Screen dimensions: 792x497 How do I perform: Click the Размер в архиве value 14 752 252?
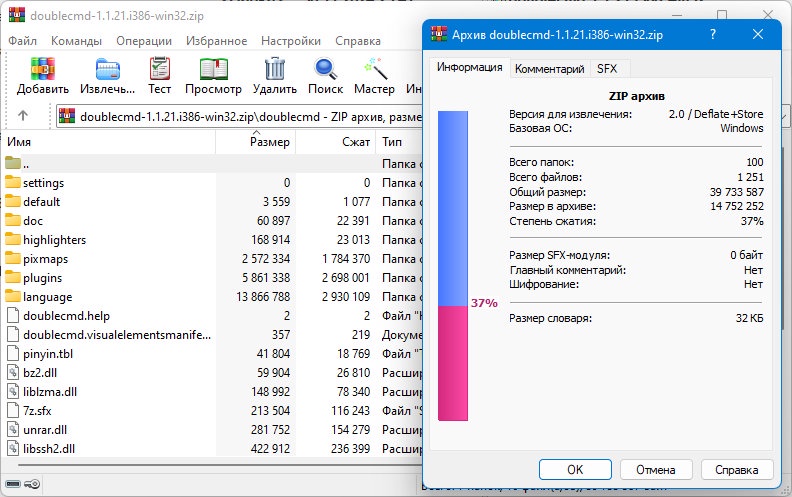click(x=736, y=206)
